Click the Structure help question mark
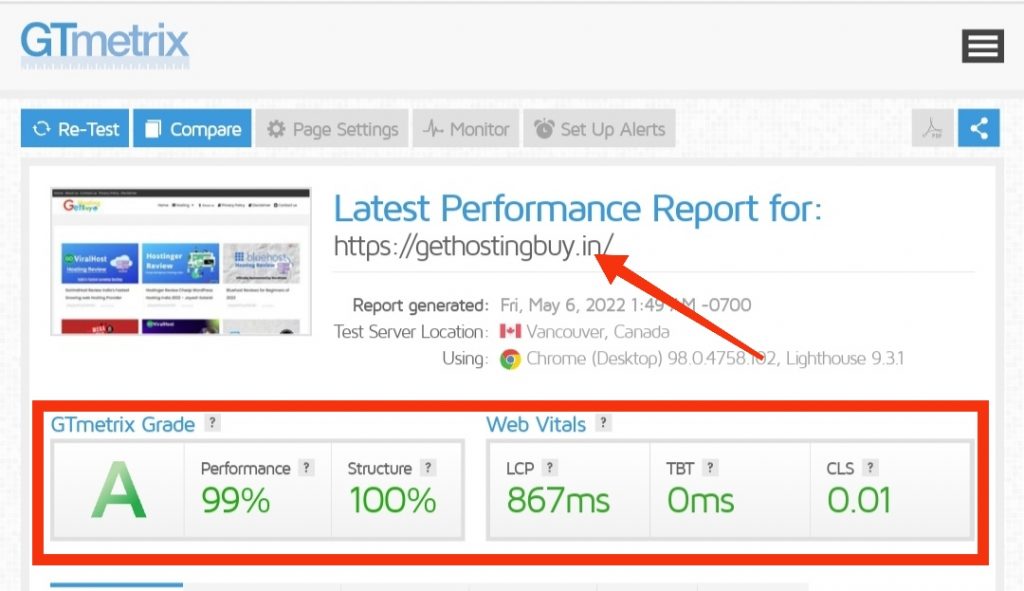 [x=428, y=468]
